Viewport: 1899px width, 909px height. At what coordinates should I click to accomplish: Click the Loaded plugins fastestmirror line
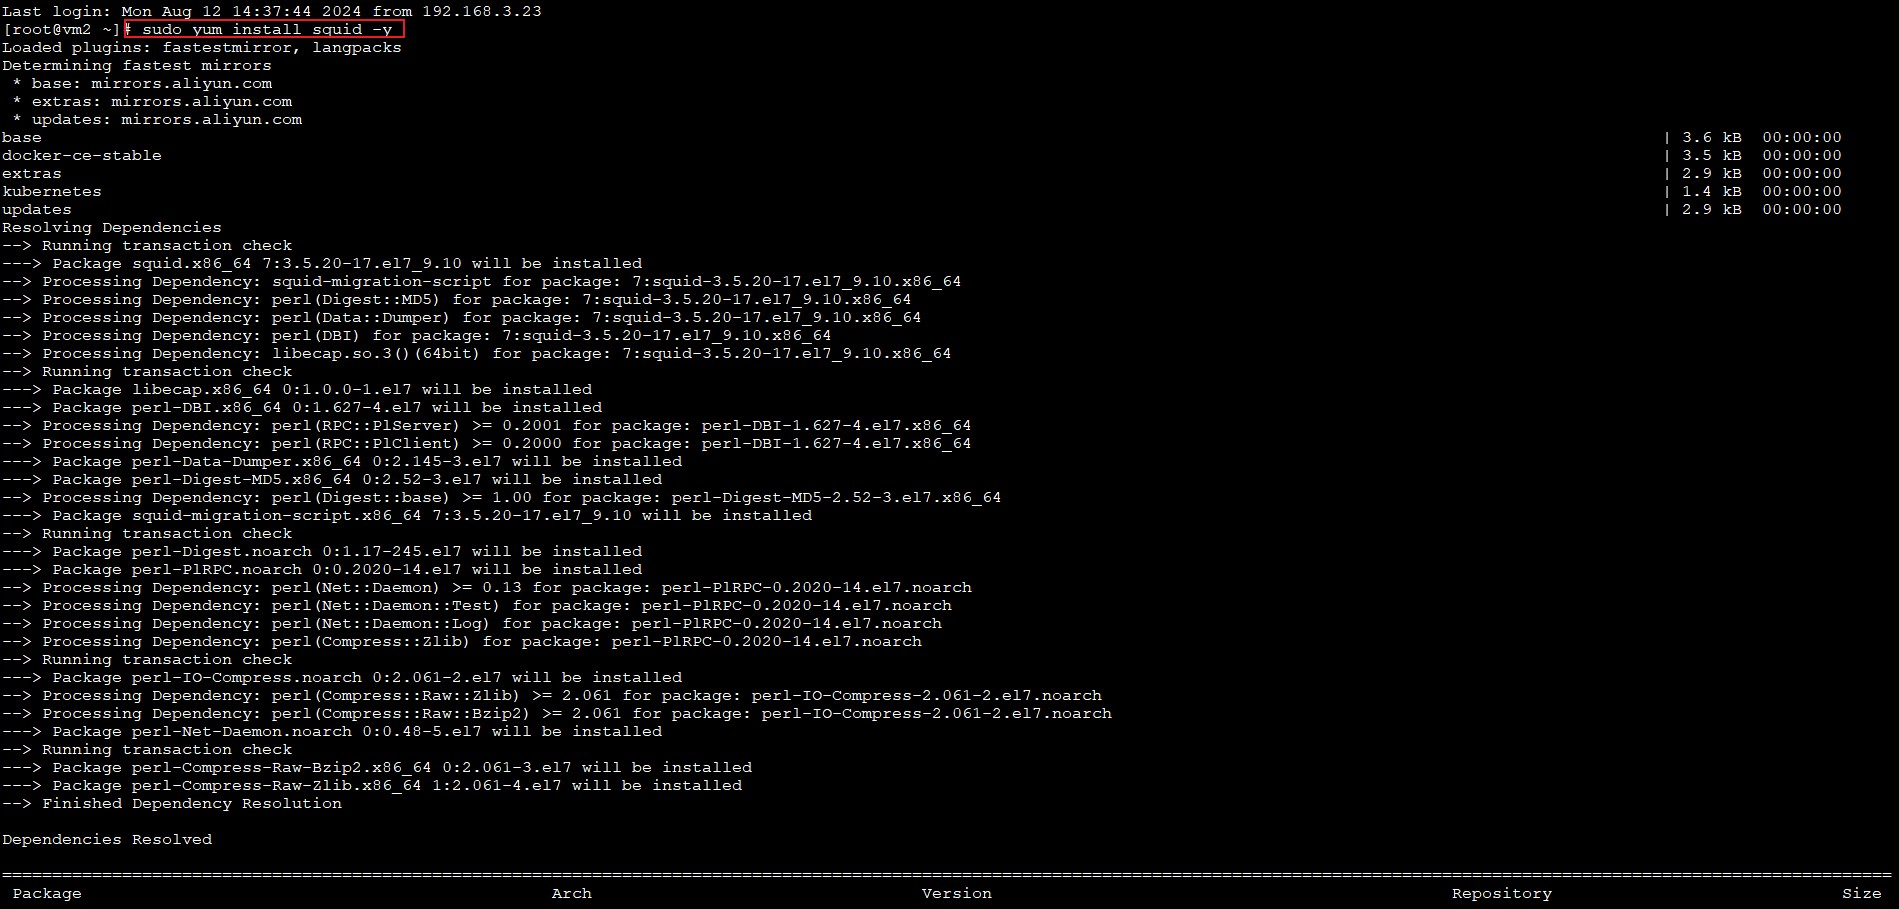pos(202,47)
